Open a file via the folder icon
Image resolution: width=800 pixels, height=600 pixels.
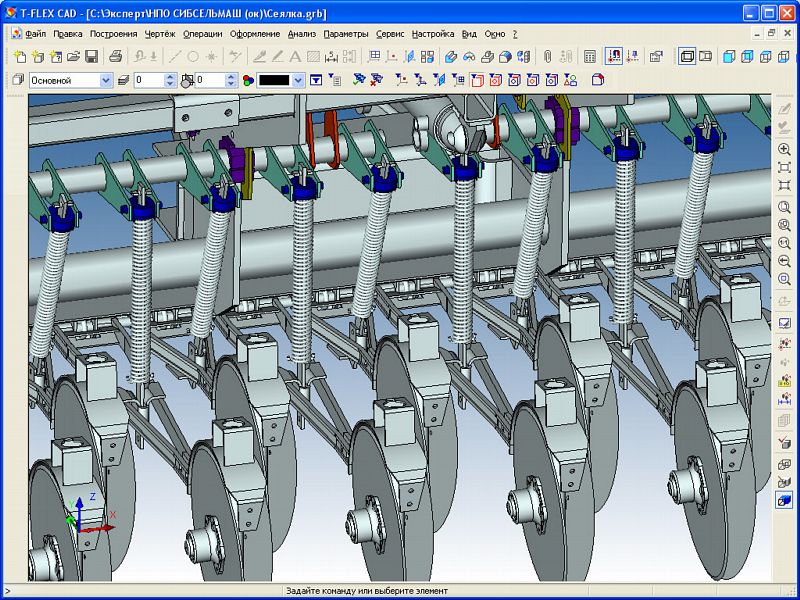[x=74, y=56]
